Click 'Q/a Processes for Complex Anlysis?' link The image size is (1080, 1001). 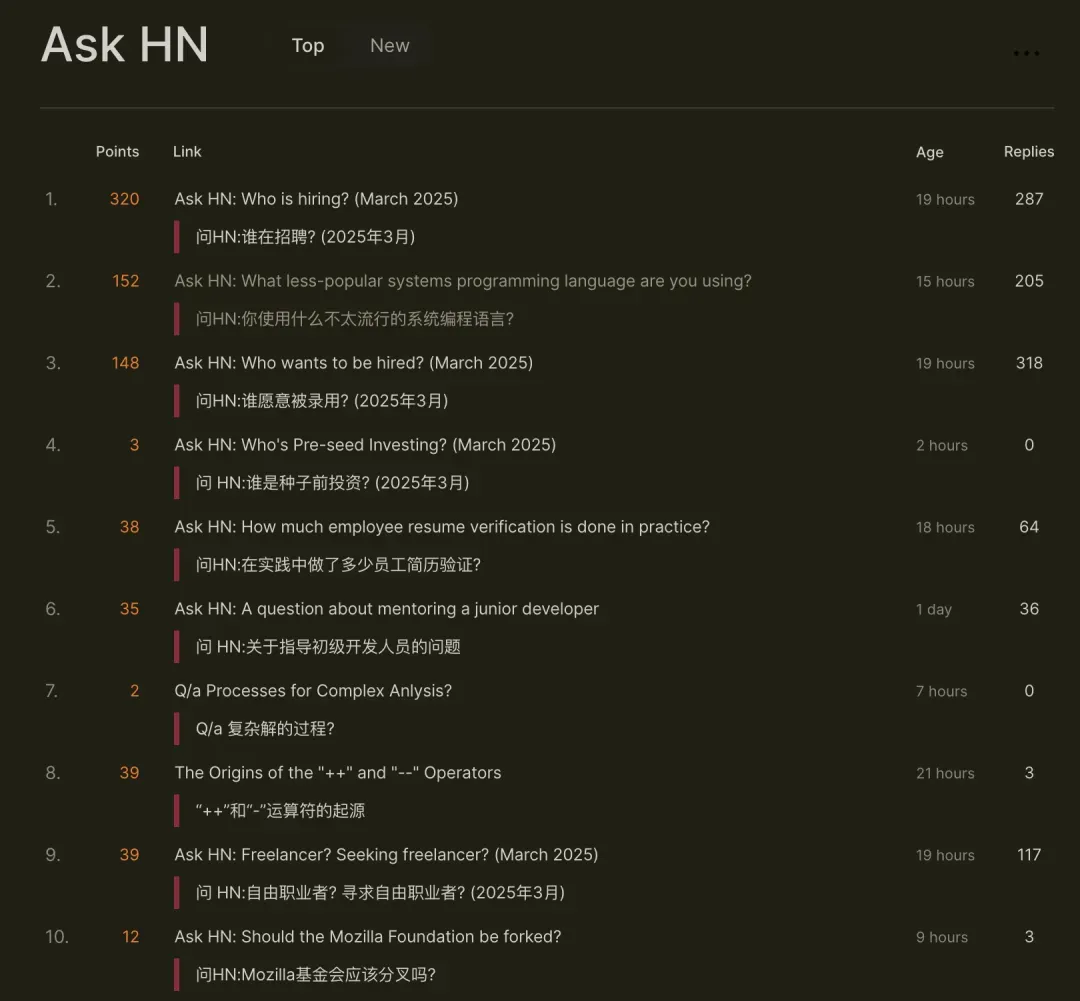(x=313, y=691)
